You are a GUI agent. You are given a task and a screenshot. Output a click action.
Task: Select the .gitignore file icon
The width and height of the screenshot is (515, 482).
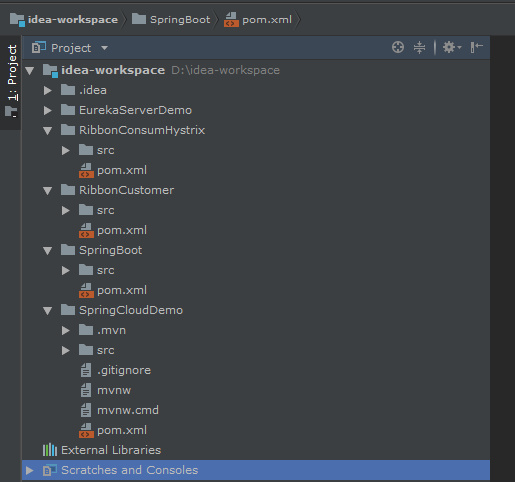point(86,370)
